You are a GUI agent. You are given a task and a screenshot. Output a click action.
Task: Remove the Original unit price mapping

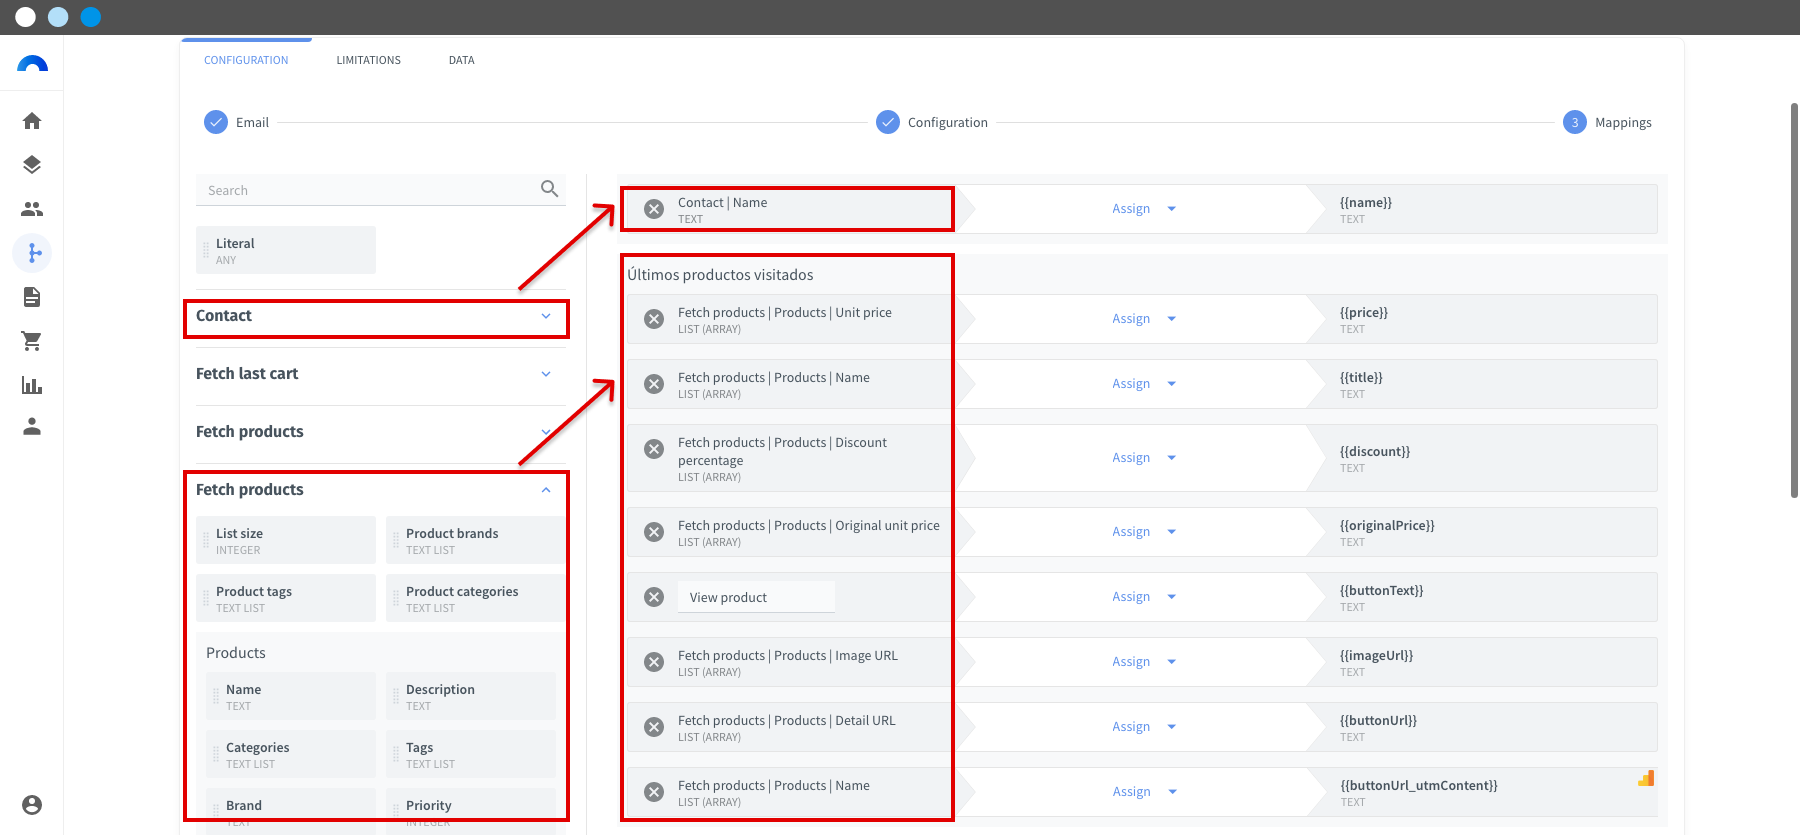click(654, 532)
